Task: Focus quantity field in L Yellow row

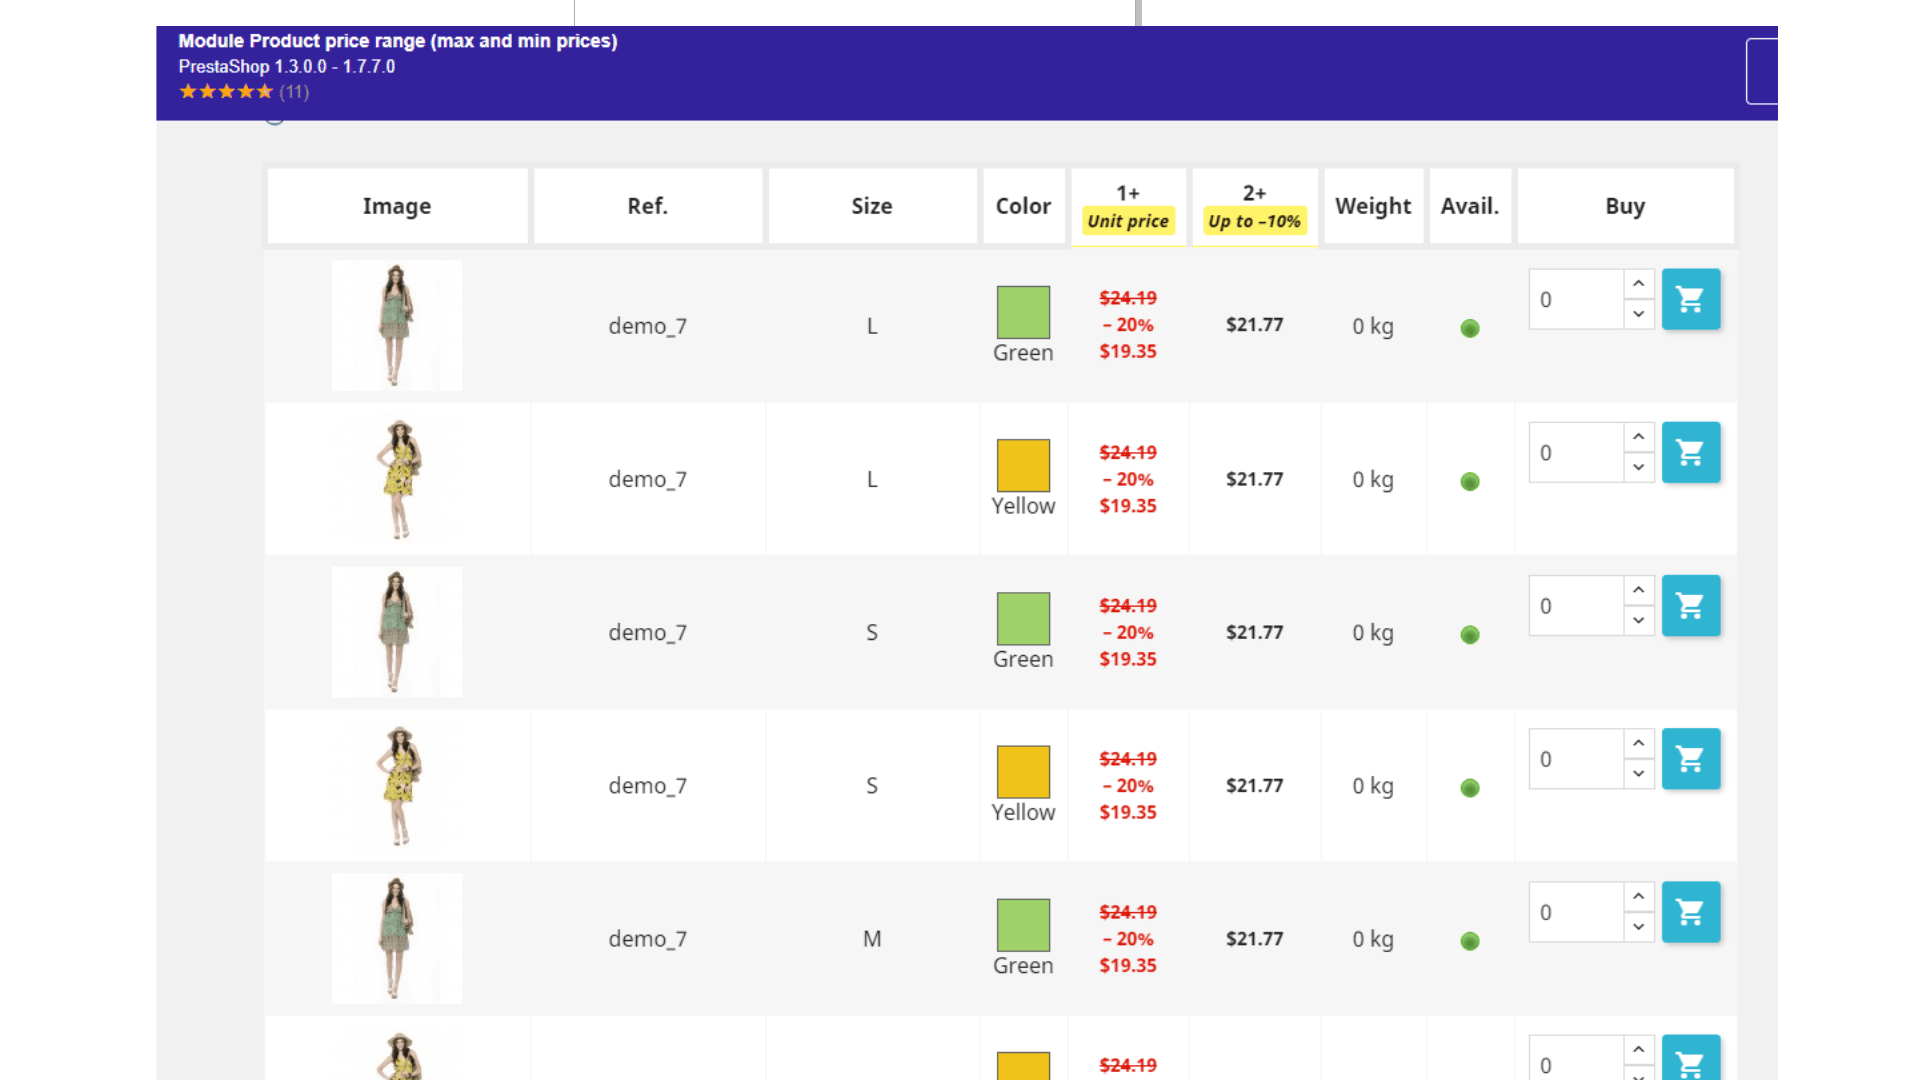Action: [1576, 452]
